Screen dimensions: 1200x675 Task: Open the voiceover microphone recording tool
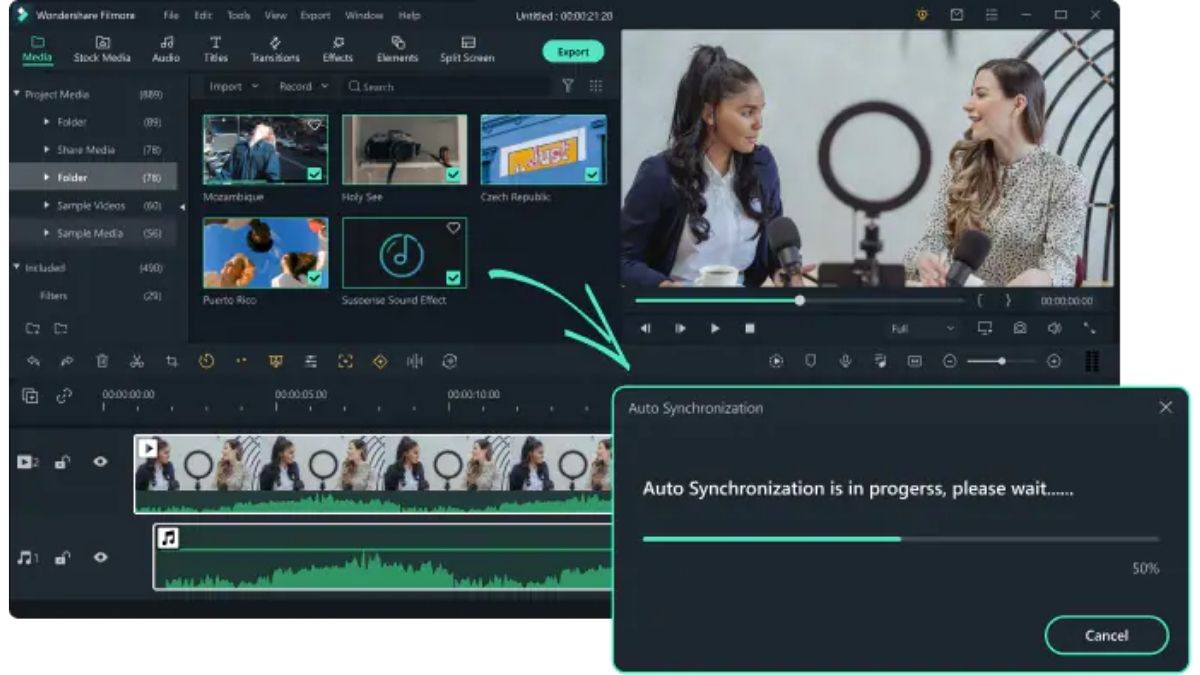(845, 361)
